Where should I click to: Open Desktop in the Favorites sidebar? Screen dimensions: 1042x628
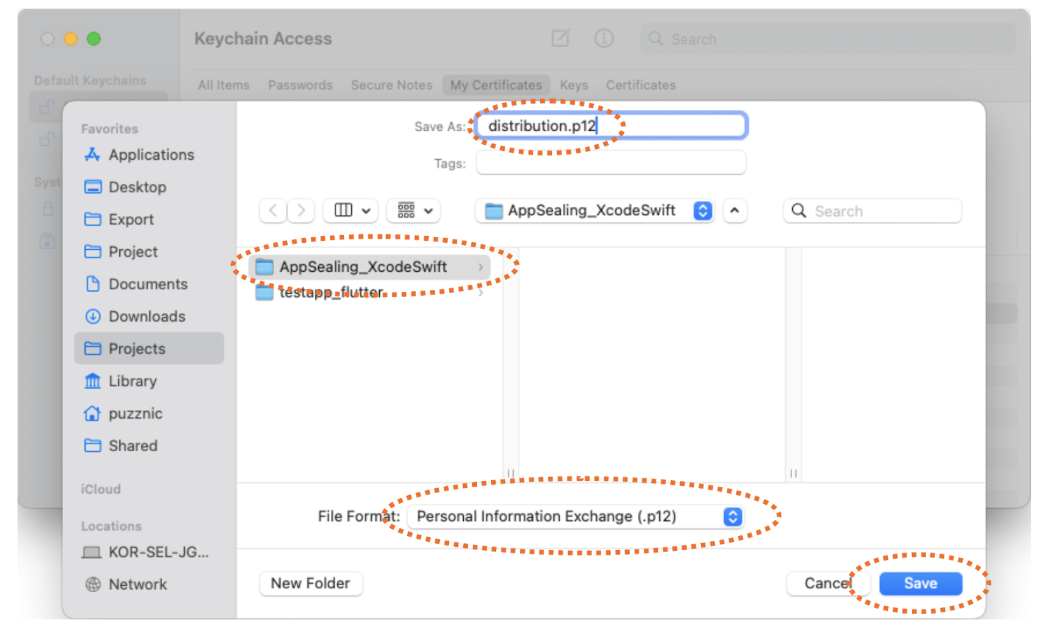pyautogui.click(x=137, y=187)
